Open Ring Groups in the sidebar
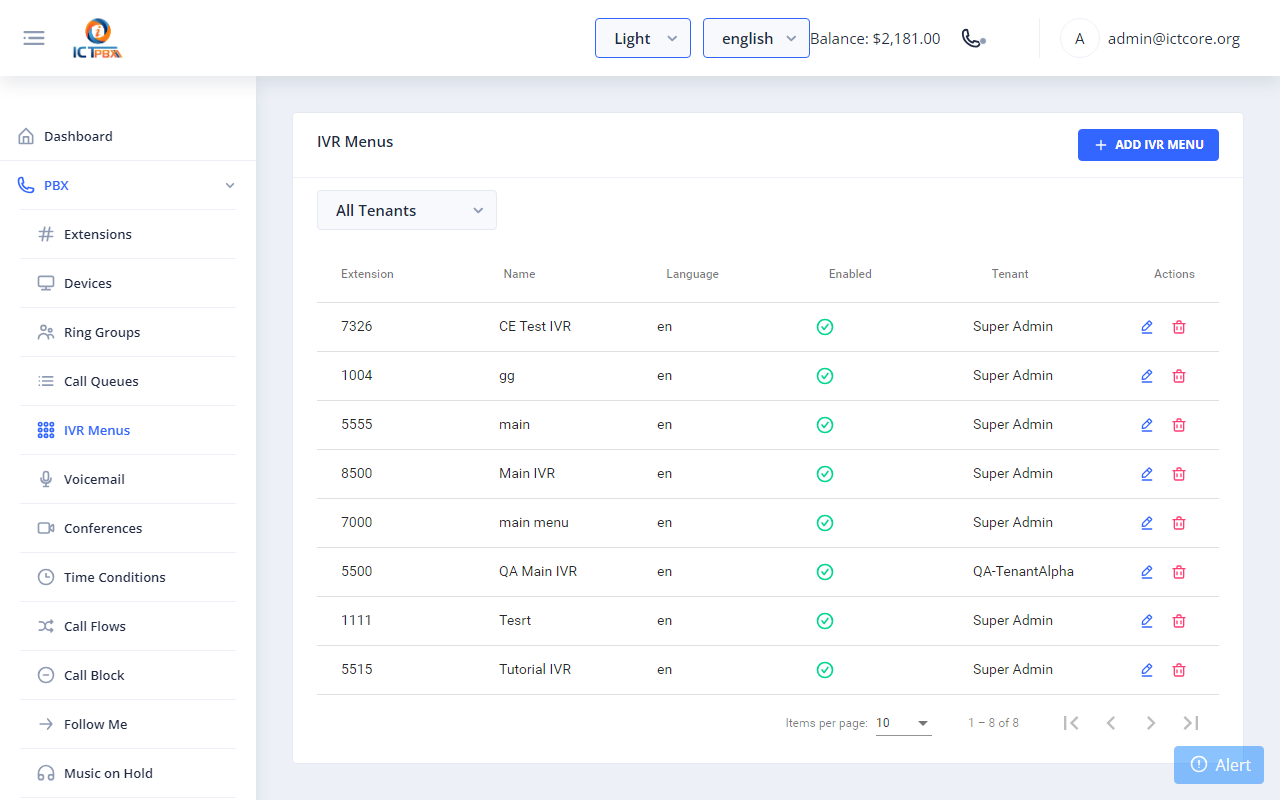Screen dimensions: 1280x800 (x=128, y=332)
